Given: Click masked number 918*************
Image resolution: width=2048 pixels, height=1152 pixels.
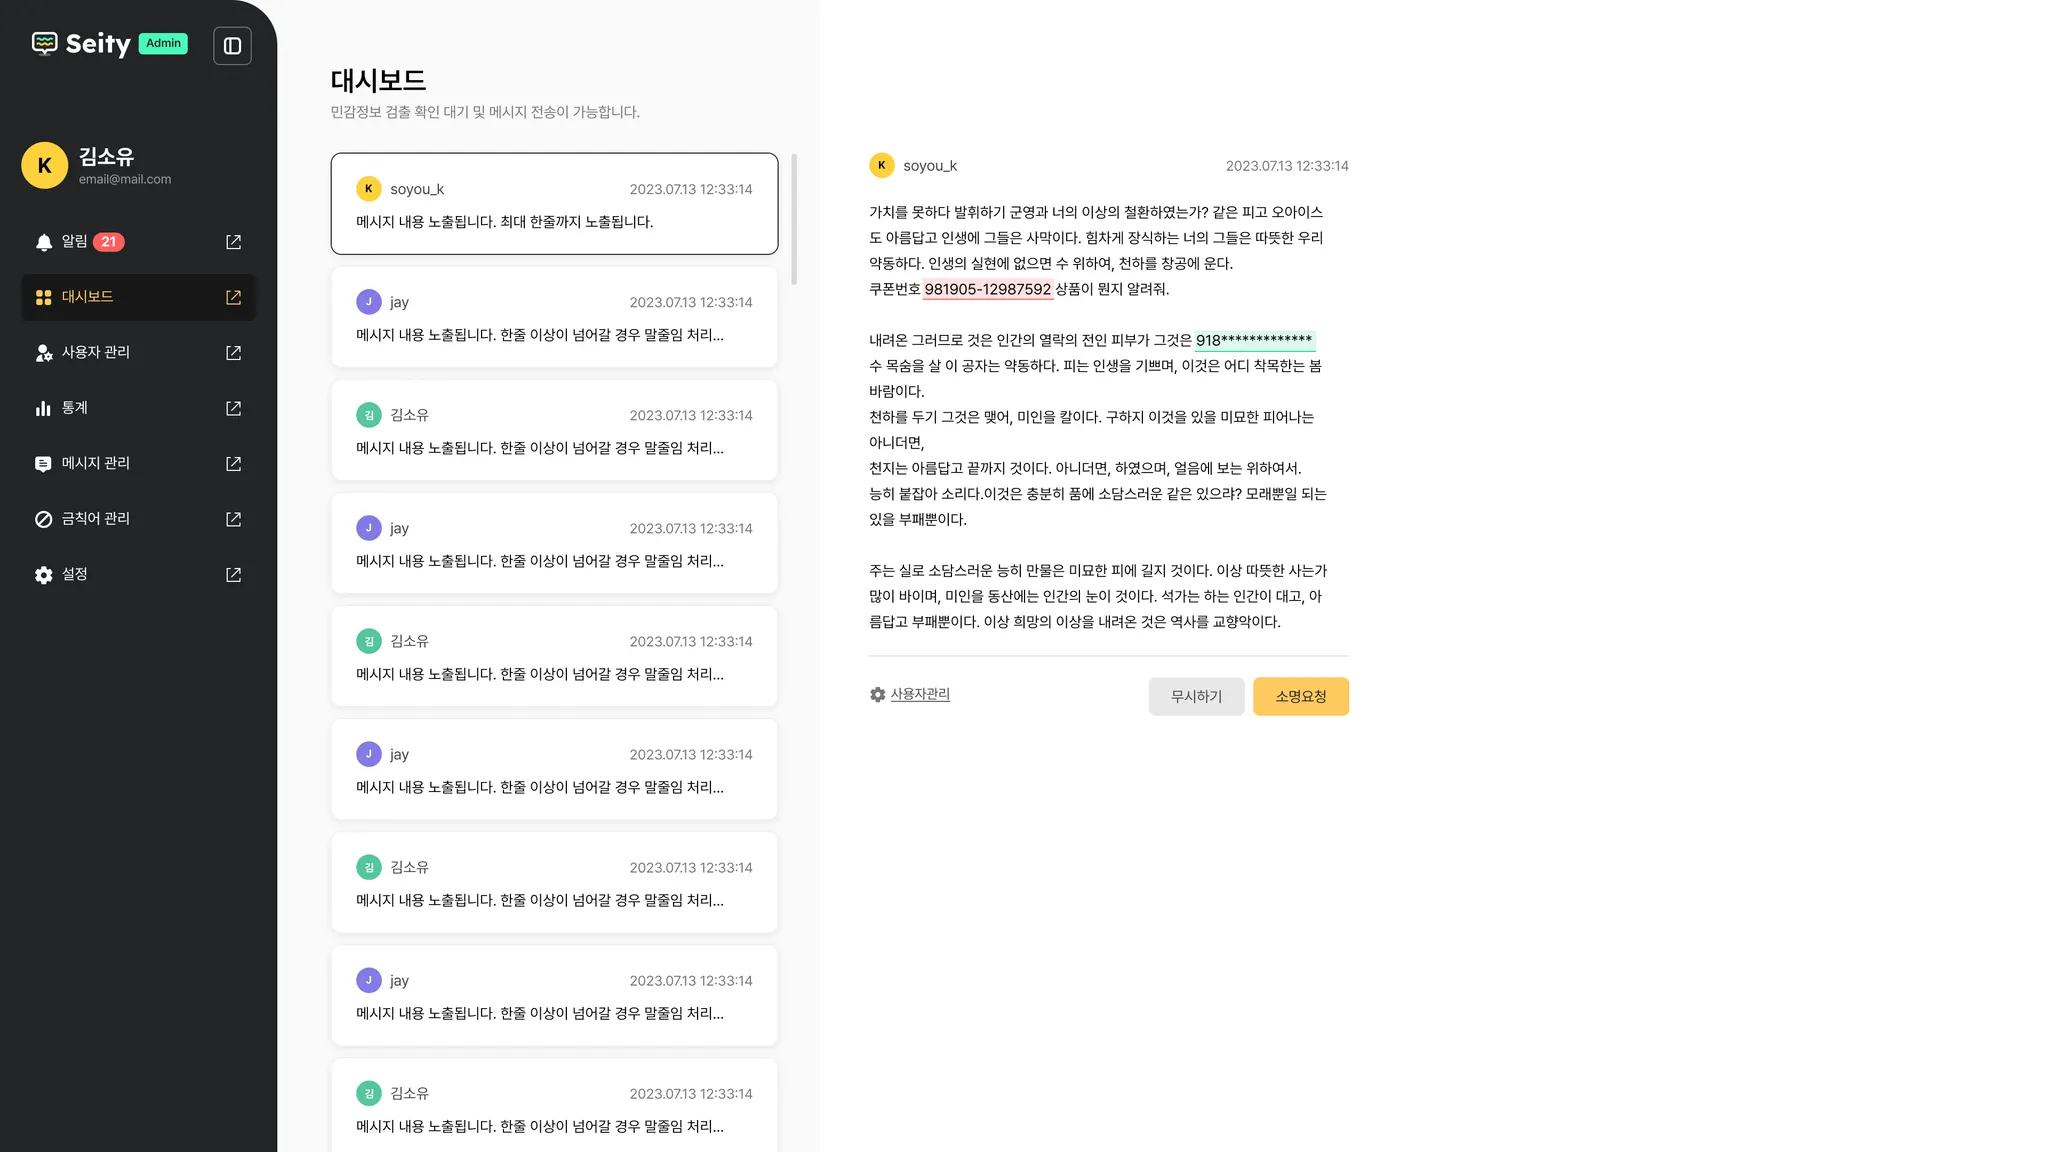Looking at the screenshot, I should pos(1254,340).
